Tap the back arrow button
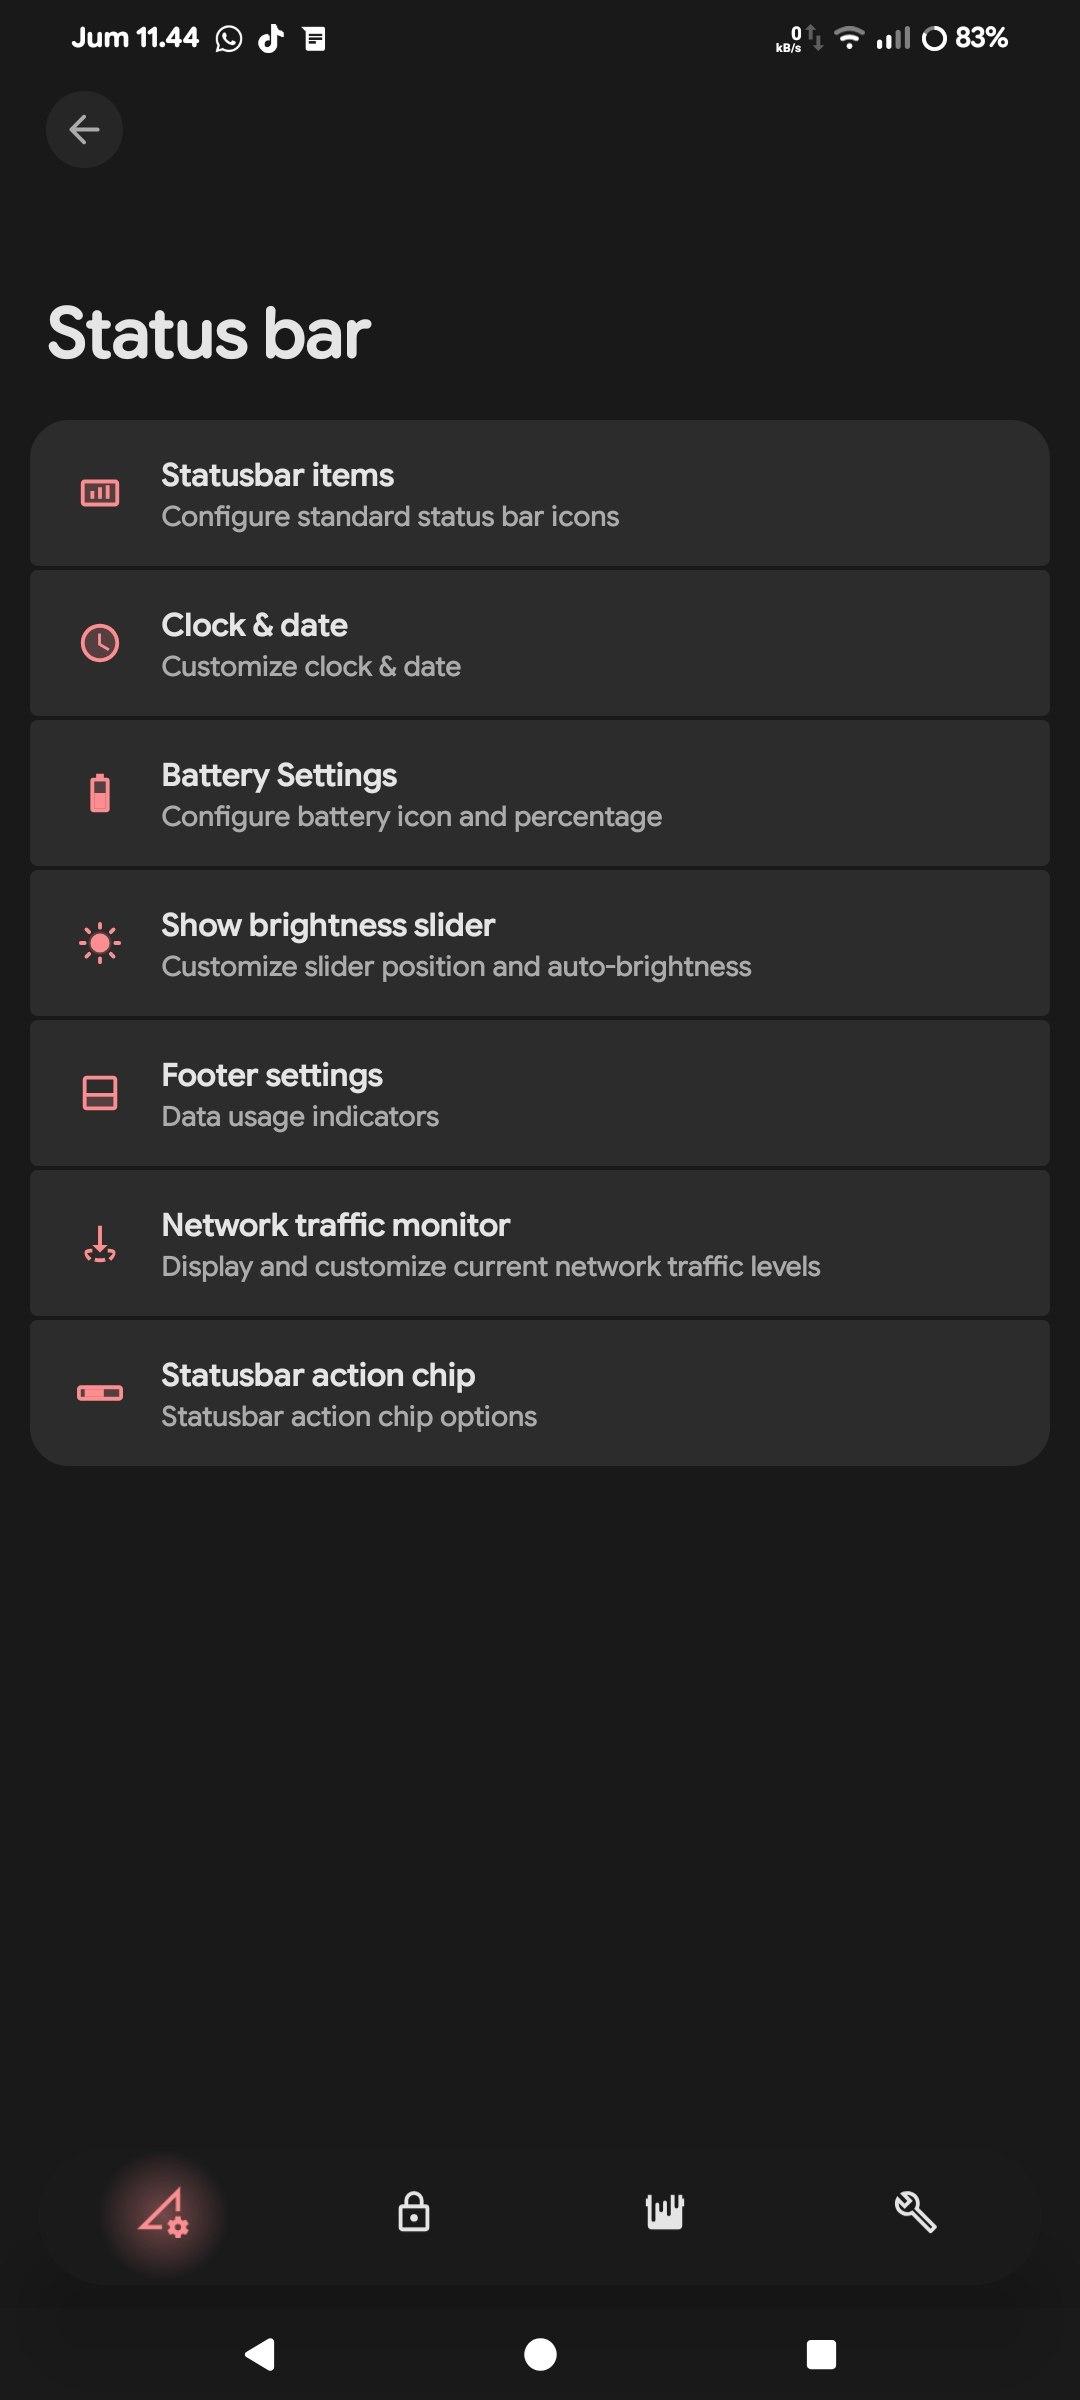The width and height of the screenshot is (1080, 2400). (x=84, y=129)
